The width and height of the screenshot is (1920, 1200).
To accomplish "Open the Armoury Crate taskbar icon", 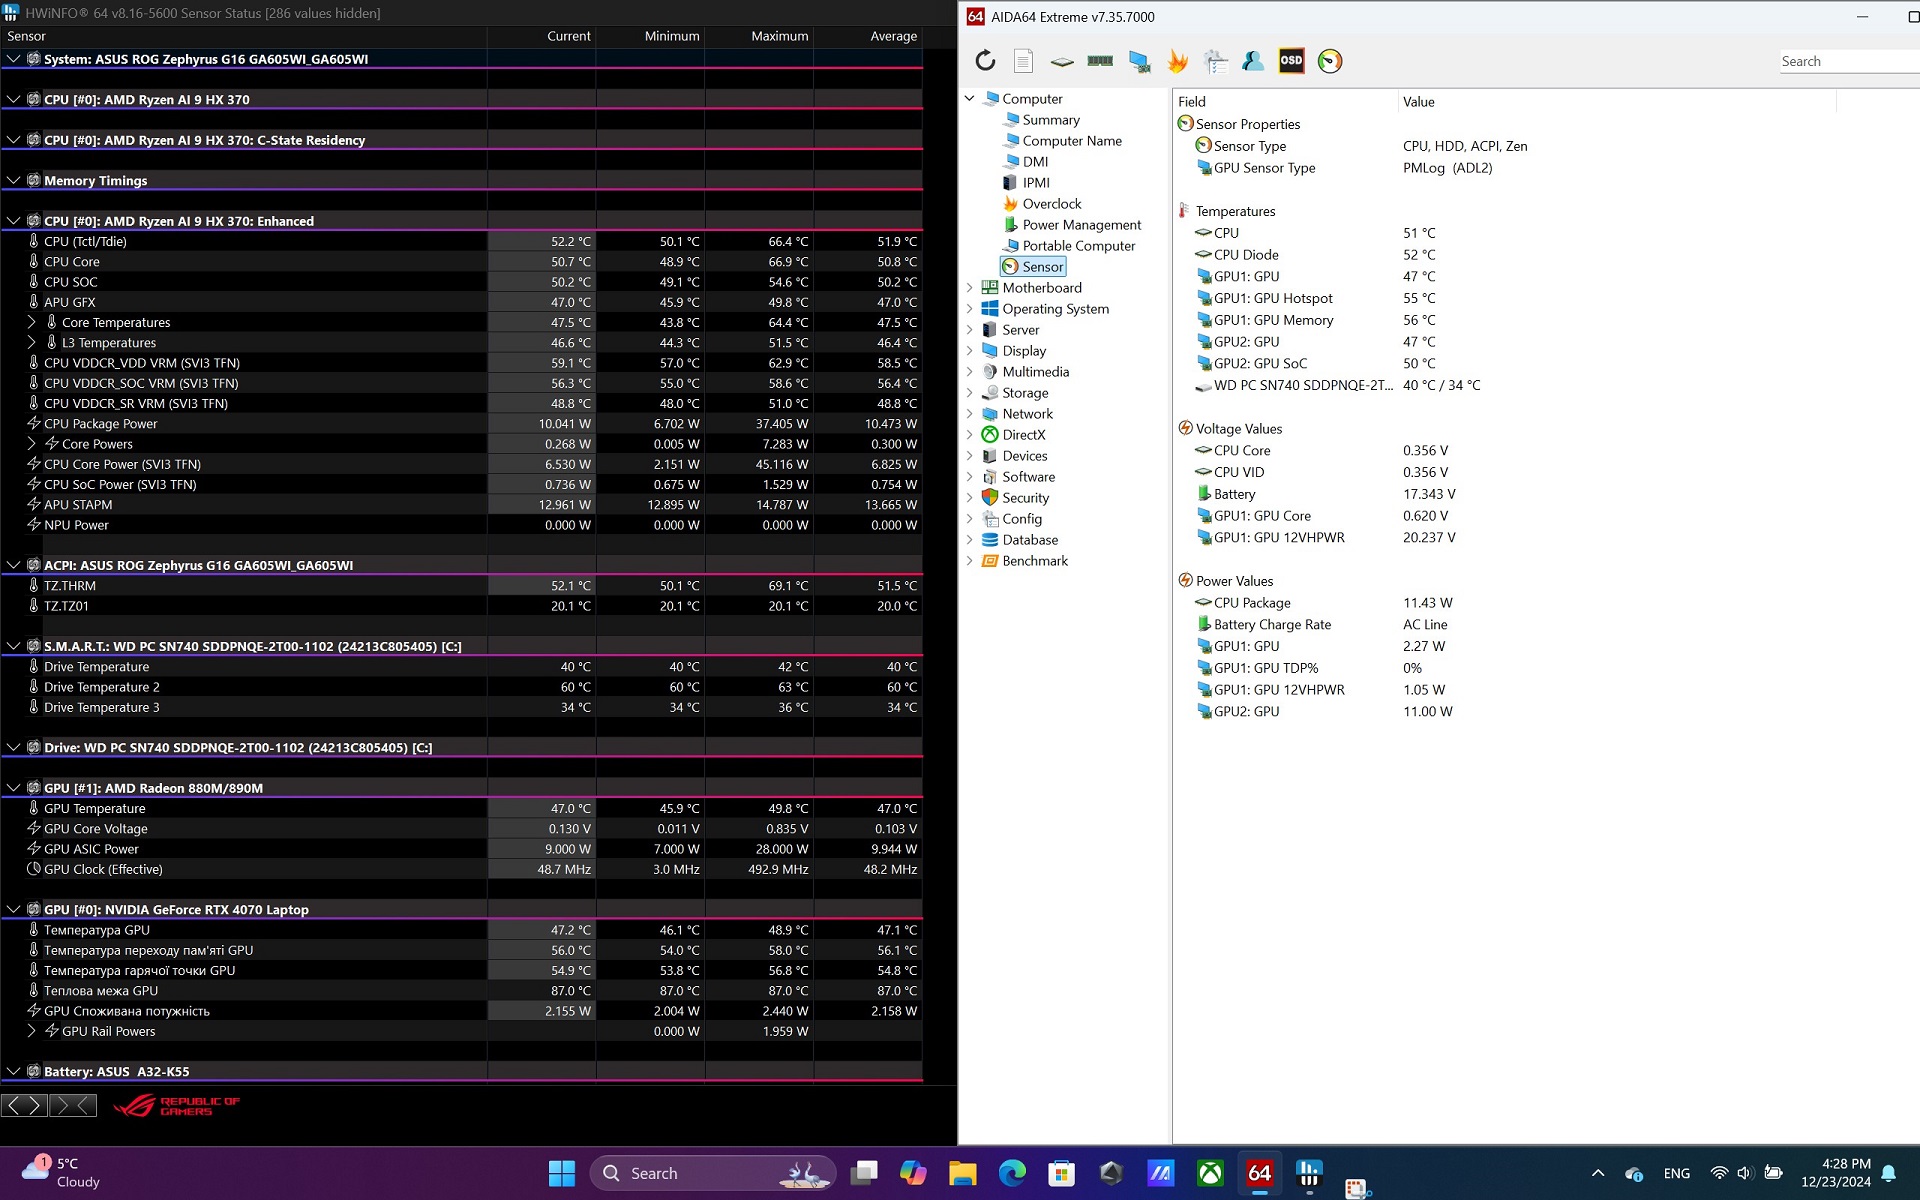I will tap(1111, 1173).
